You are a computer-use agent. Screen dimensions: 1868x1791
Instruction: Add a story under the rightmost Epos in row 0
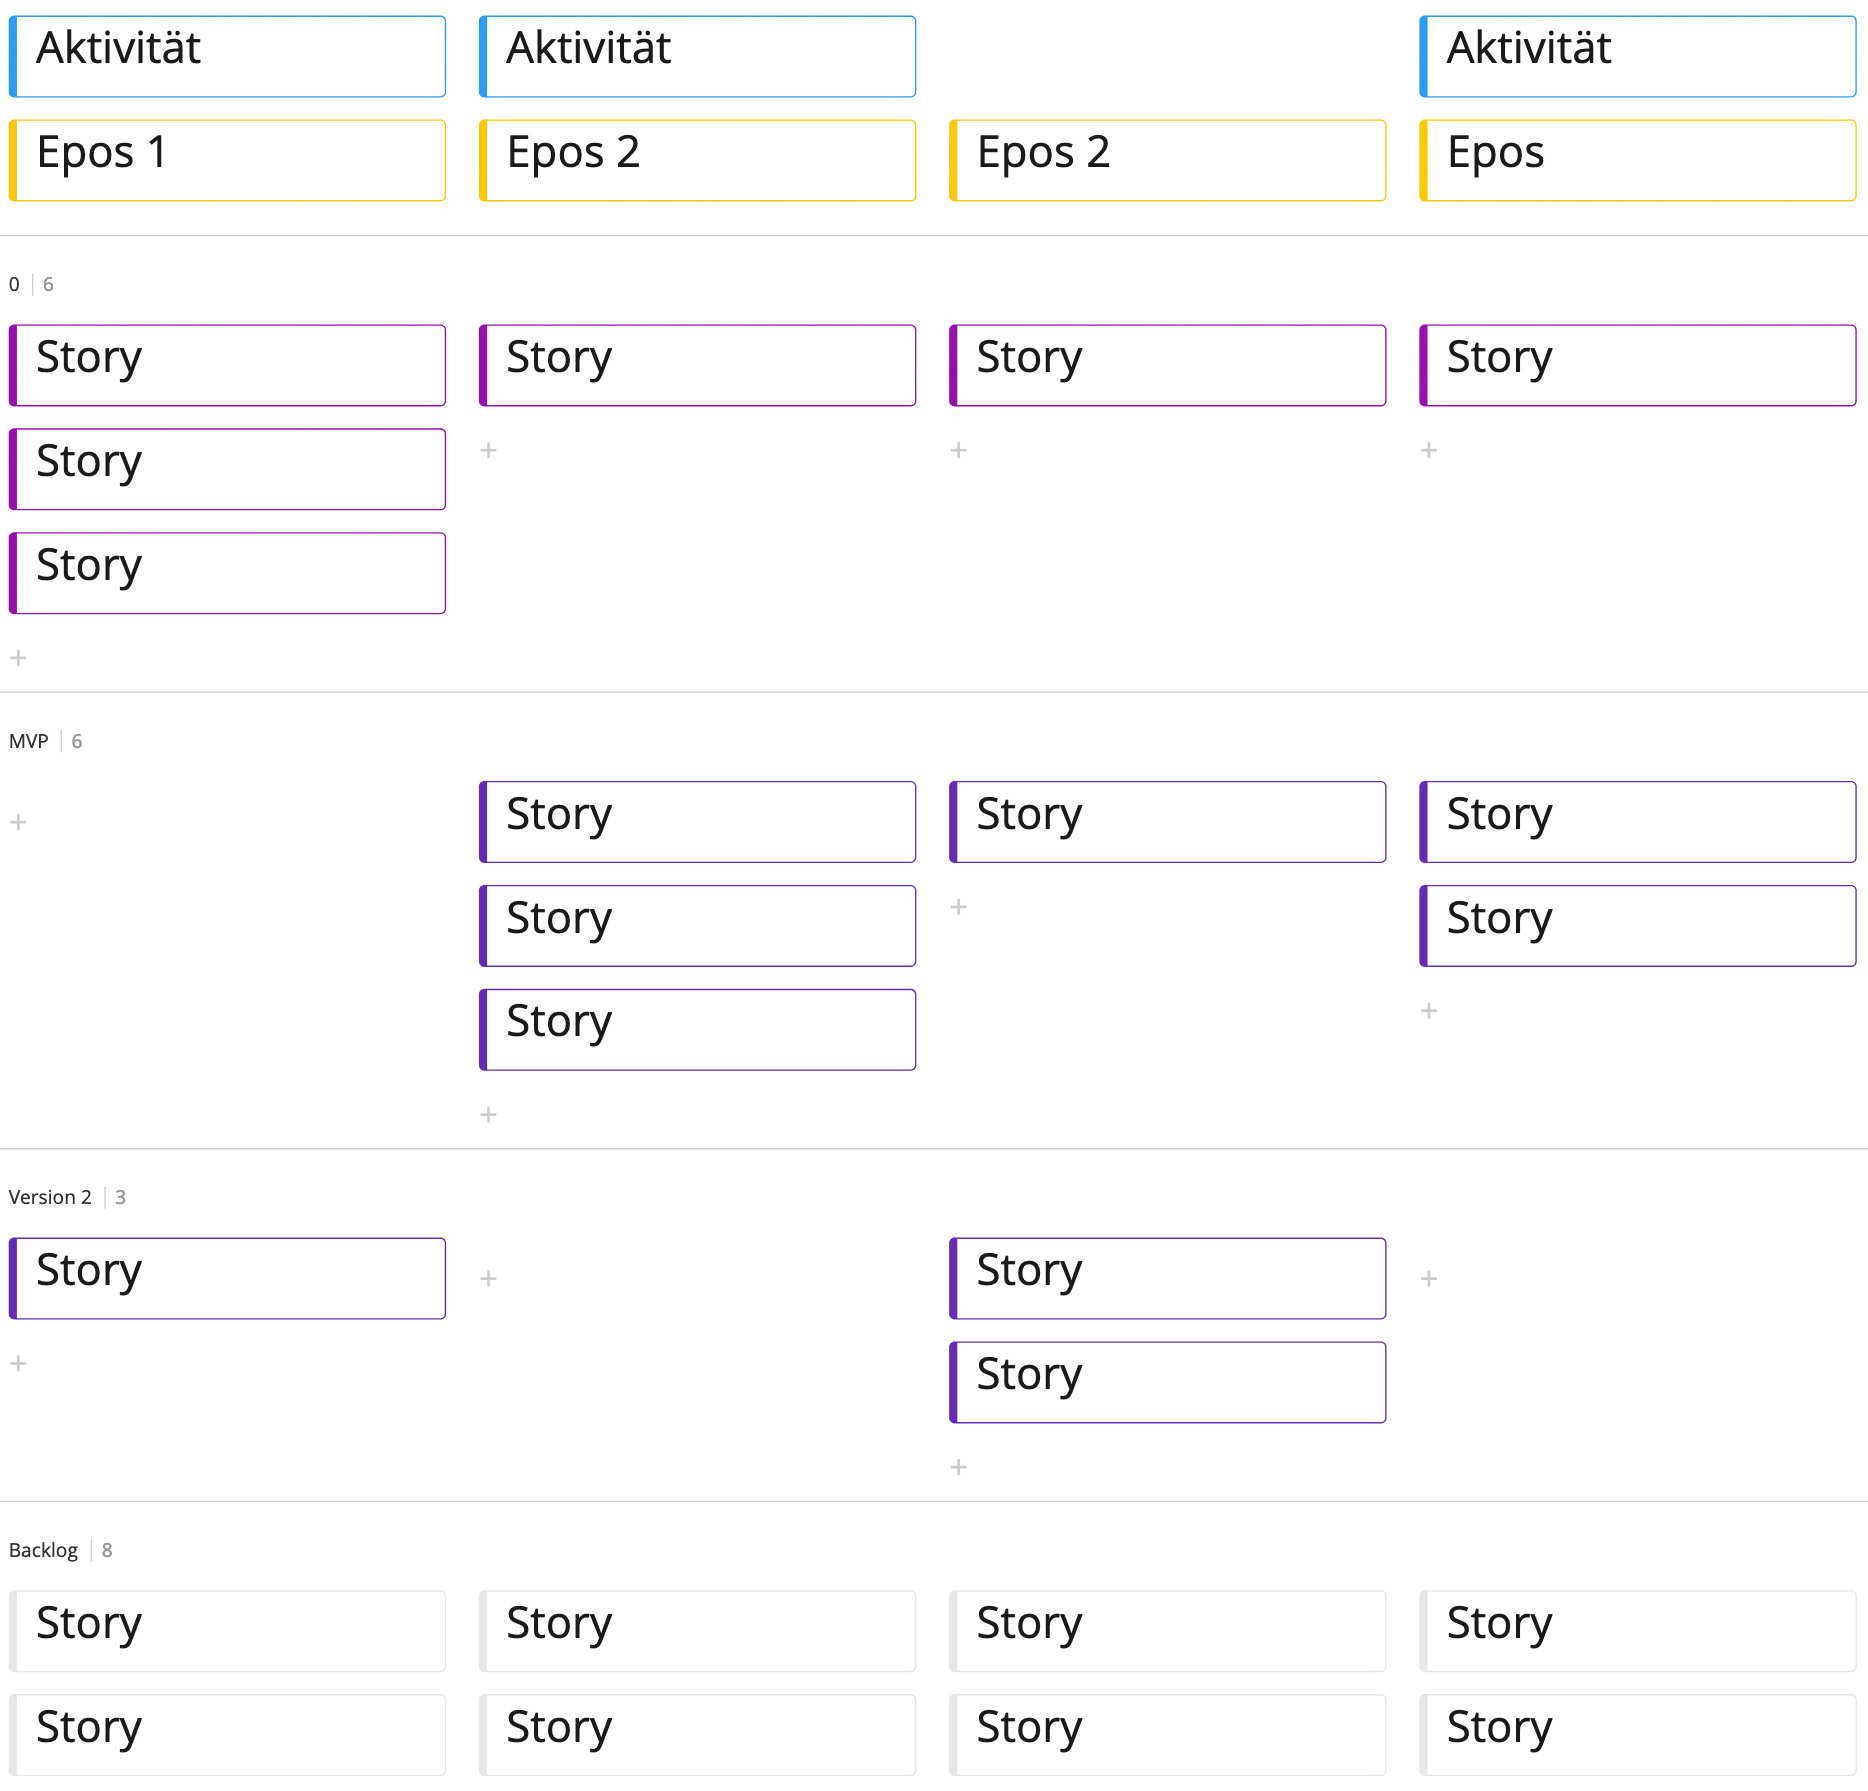(x=1429, y=450)
